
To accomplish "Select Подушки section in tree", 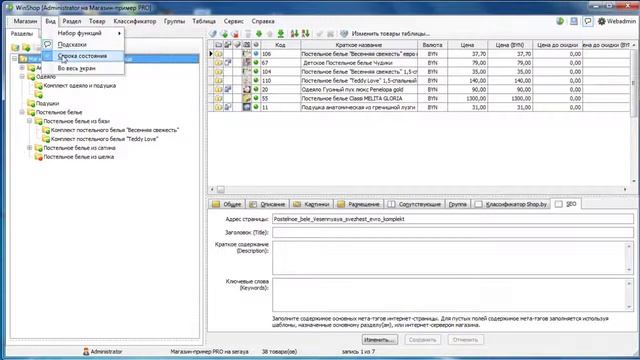I will 47,104.
